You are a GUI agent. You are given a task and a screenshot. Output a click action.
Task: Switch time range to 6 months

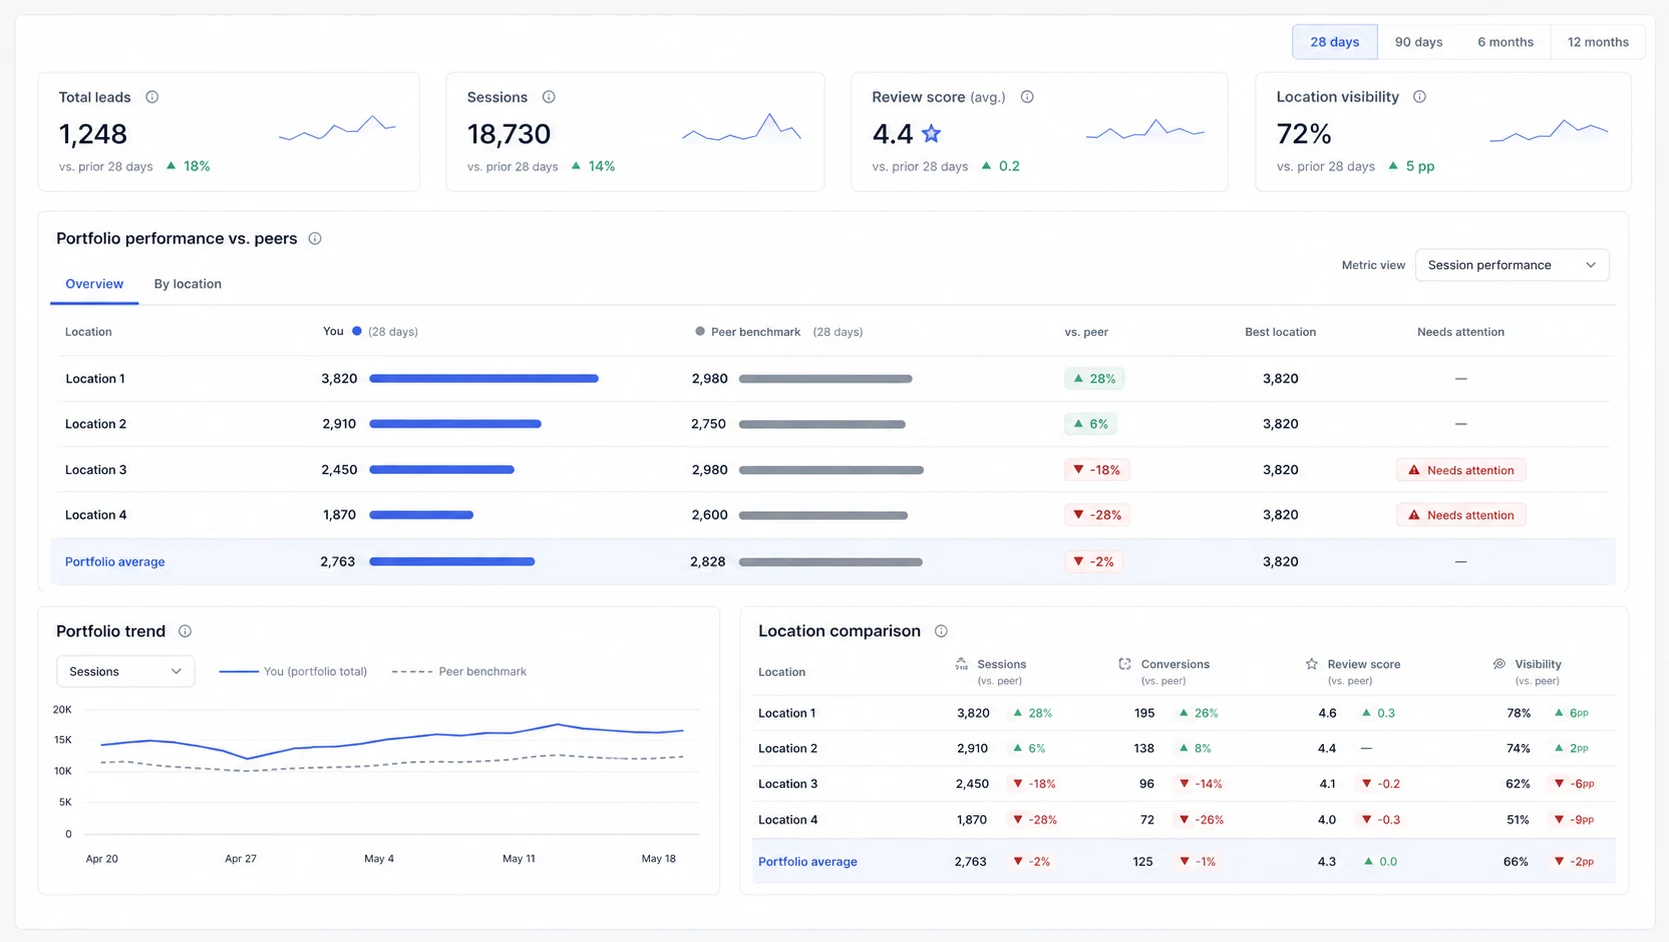tap(1505, 42)
